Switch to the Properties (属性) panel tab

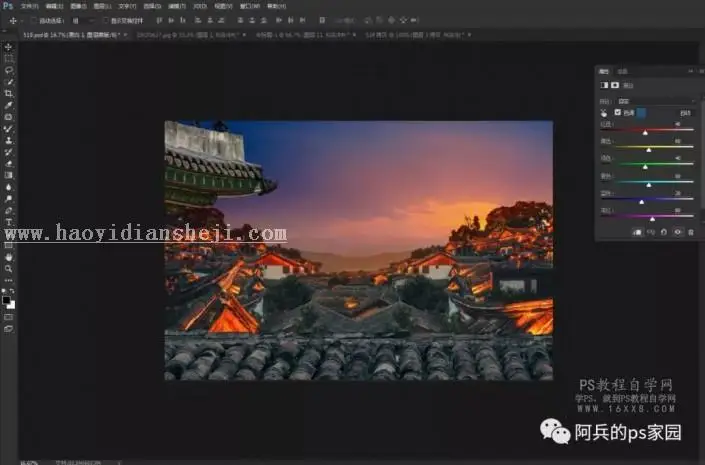click(604, 72)
